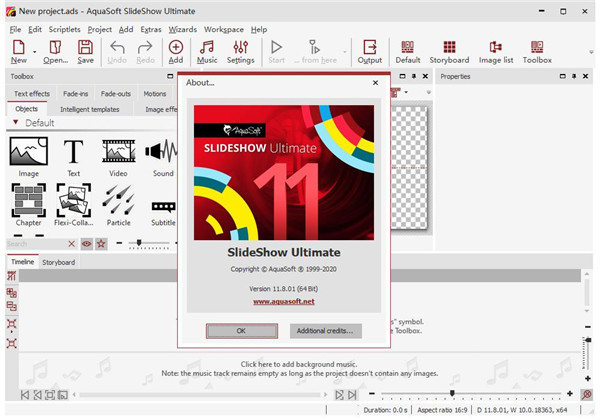Adjust the Toolbox icon size slider
The width and height of the screenshot is (600, 420).
139,243
